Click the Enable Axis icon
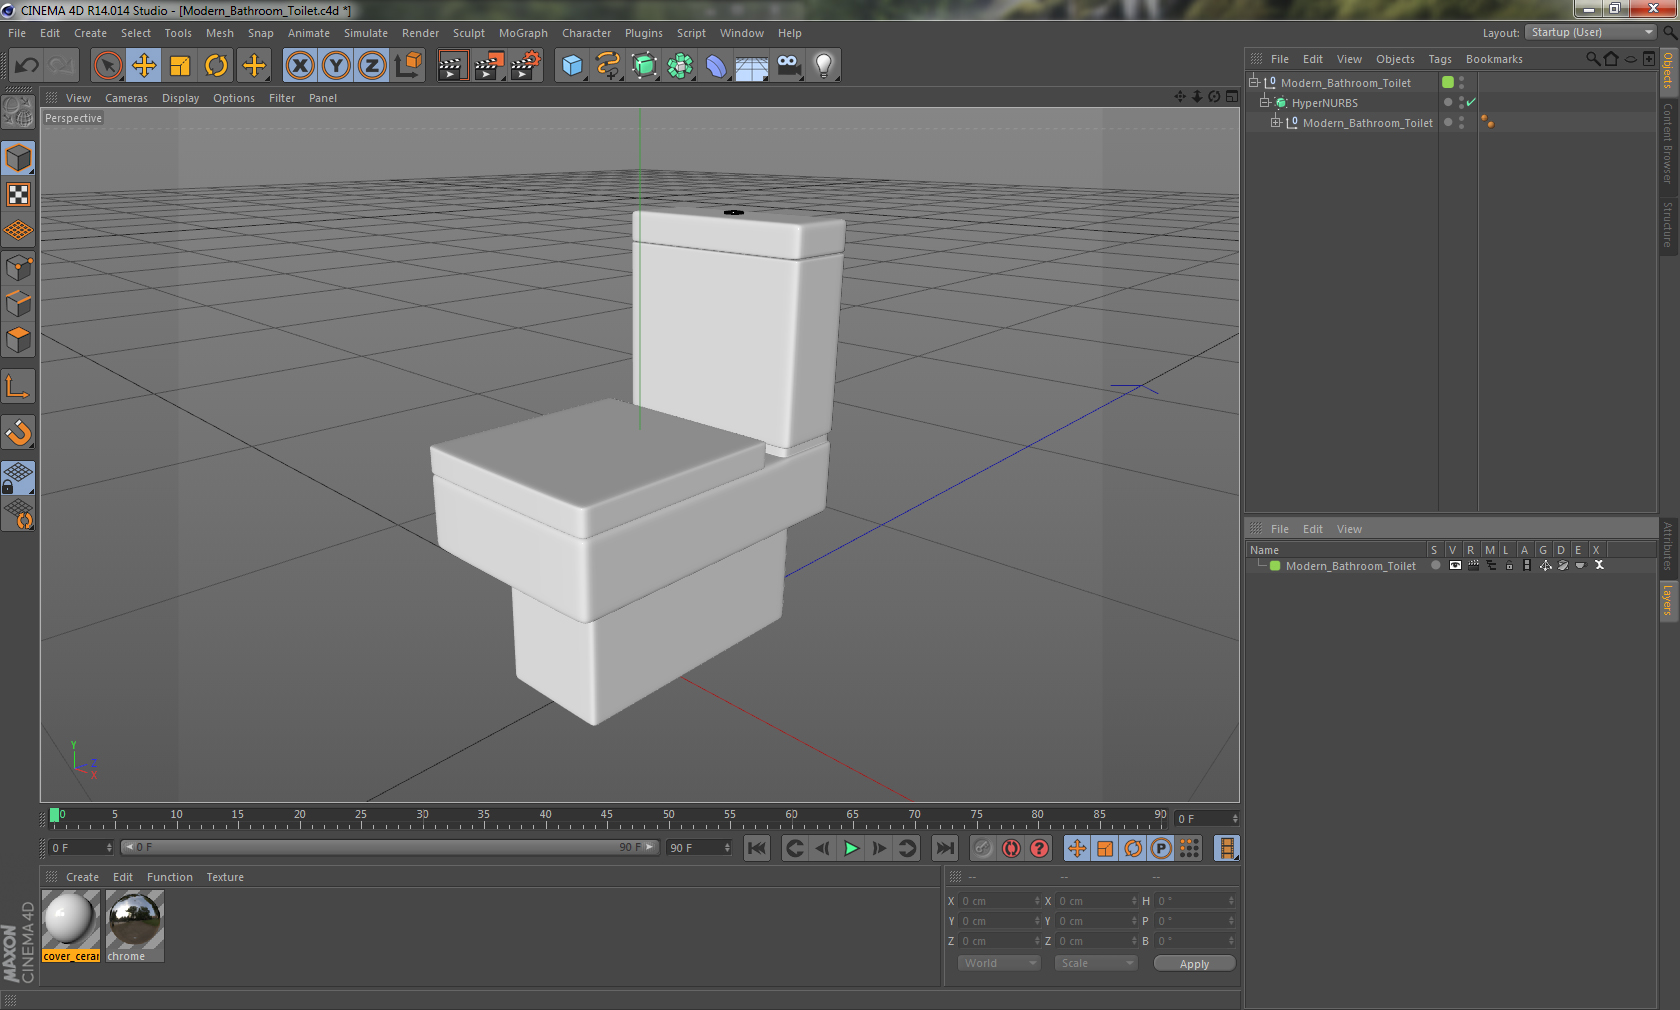Image resolution: width=1680 pixels, height=1010 pixels. click(x=18, y=387)
